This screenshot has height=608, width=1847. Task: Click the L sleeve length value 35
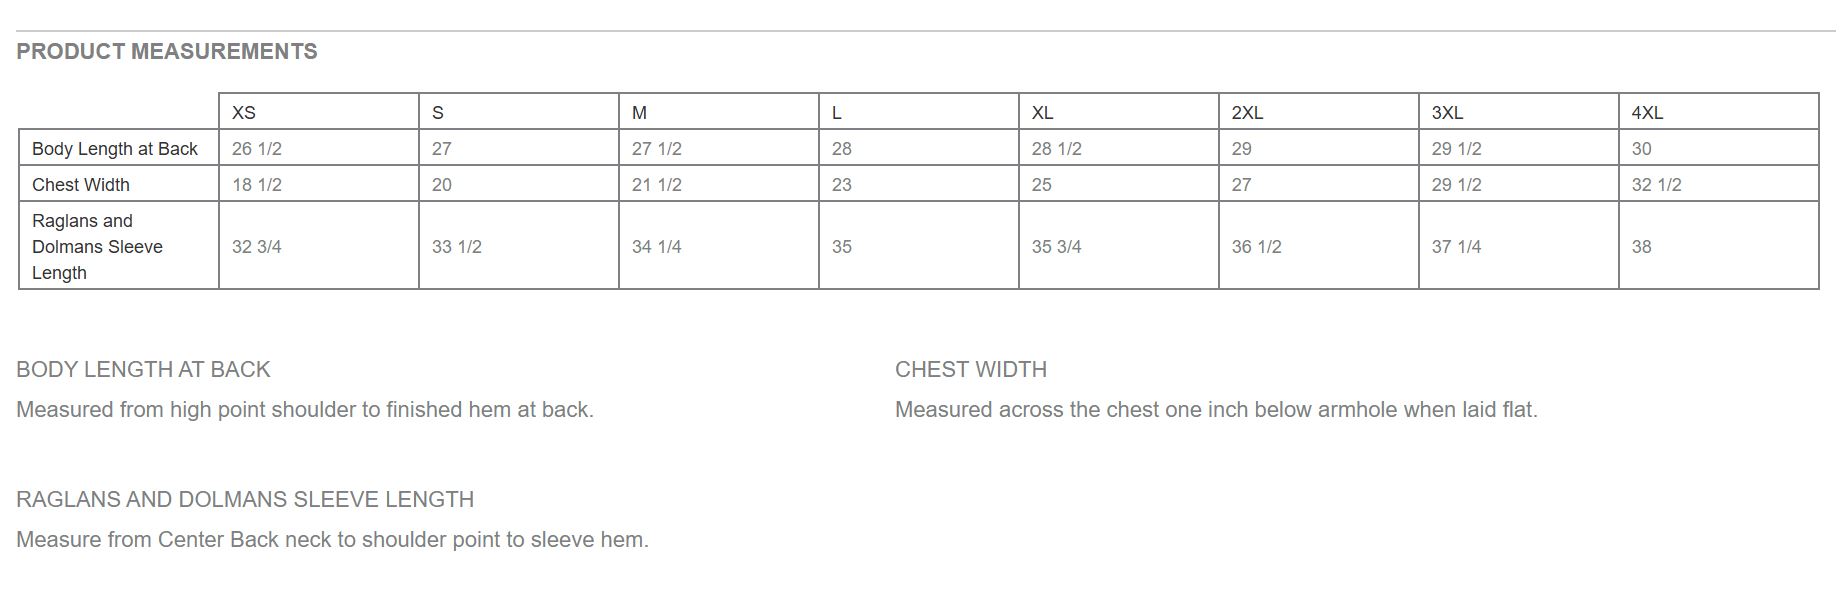pyautogui.click(x=842, y=247)
